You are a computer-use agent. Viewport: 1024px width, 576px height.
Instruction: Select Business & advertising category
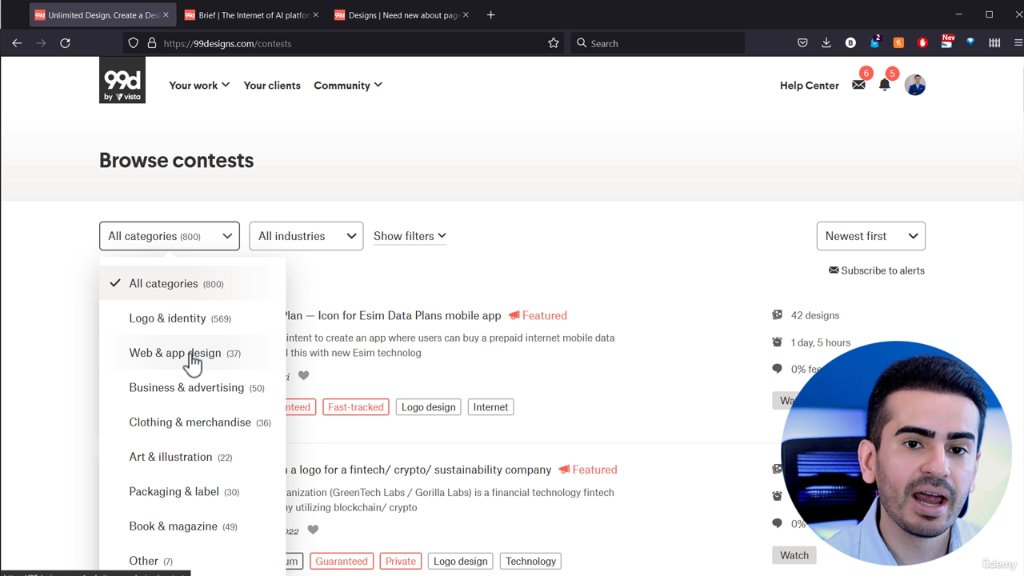pyautogui.click(x=192, y=387)
